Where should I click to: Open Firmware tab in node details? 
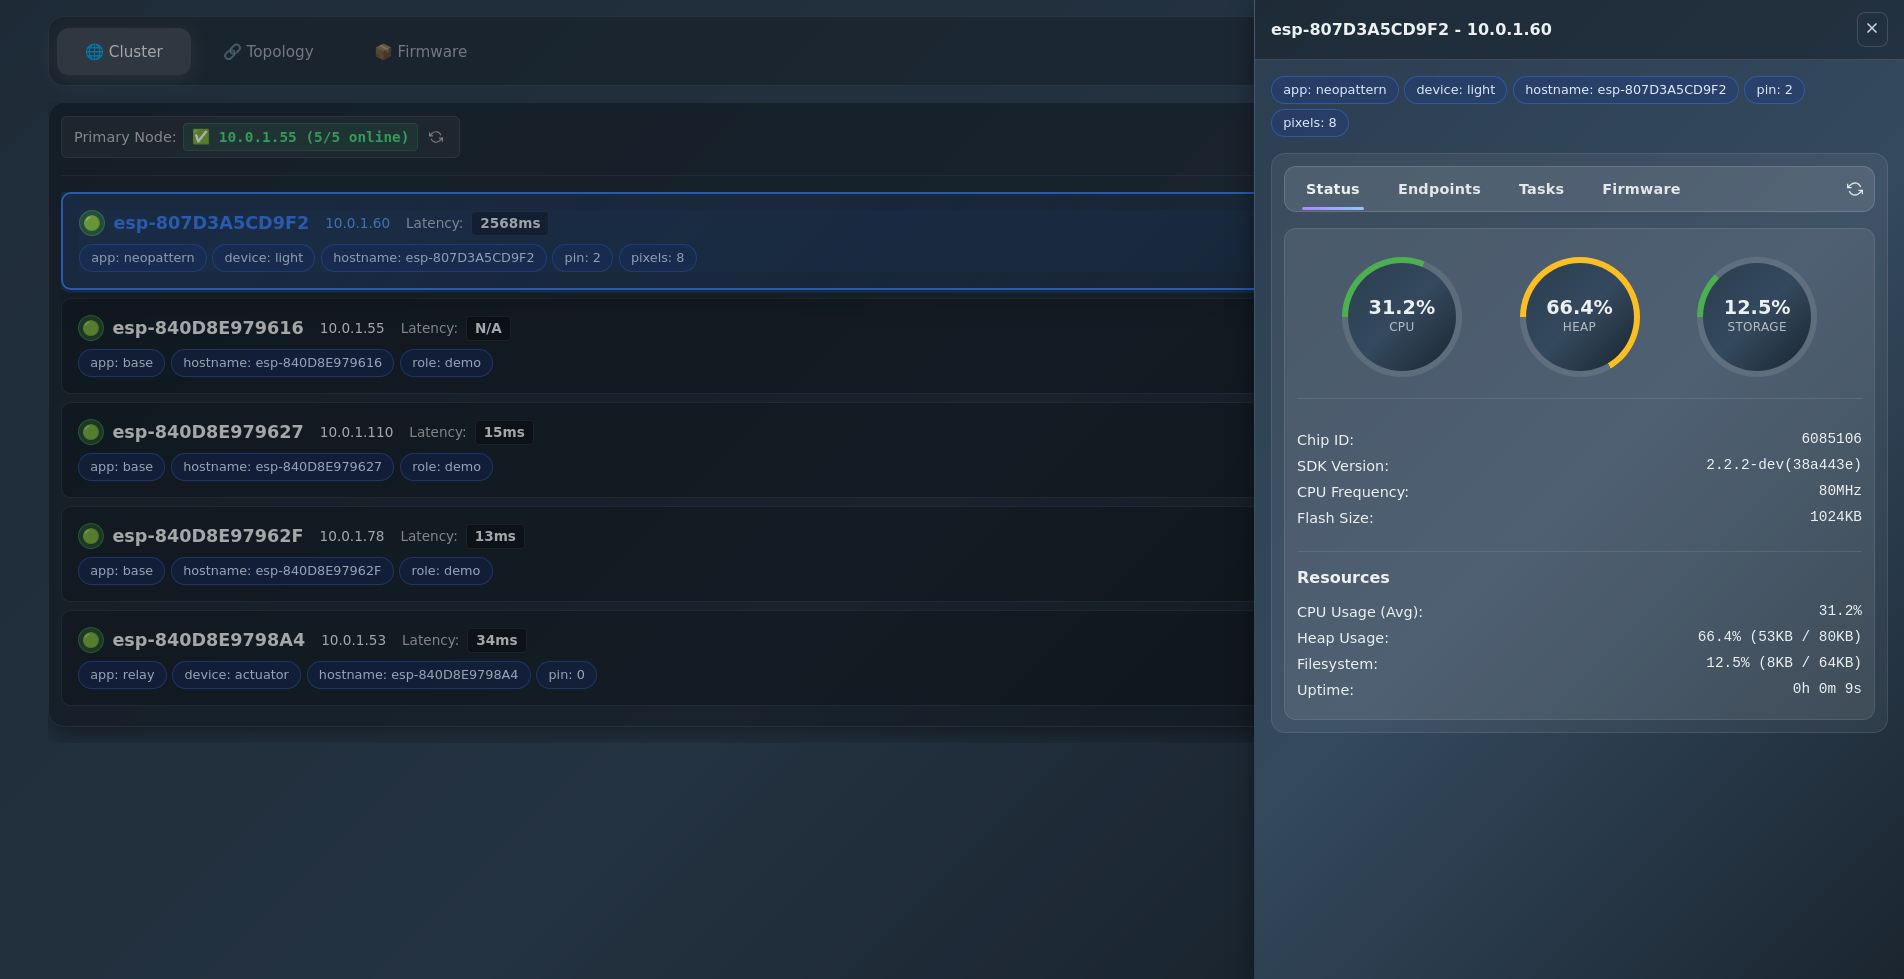pos(1640,189)
